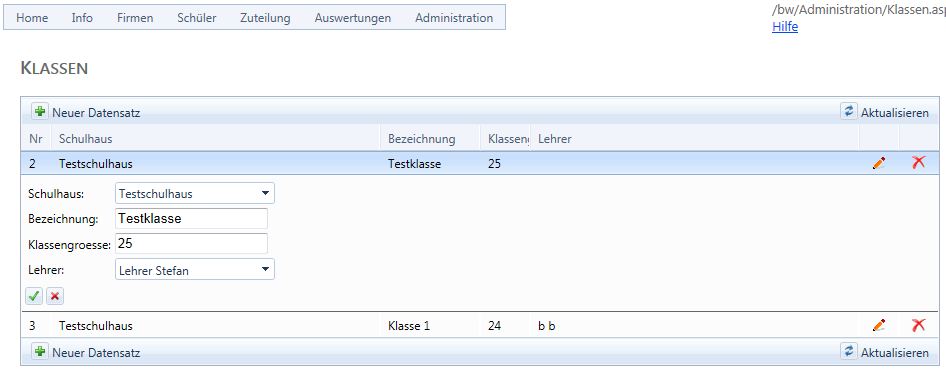
Task: Open the Lehrer dropdown showing Lehrer Stefan
Action: point(194,270)
